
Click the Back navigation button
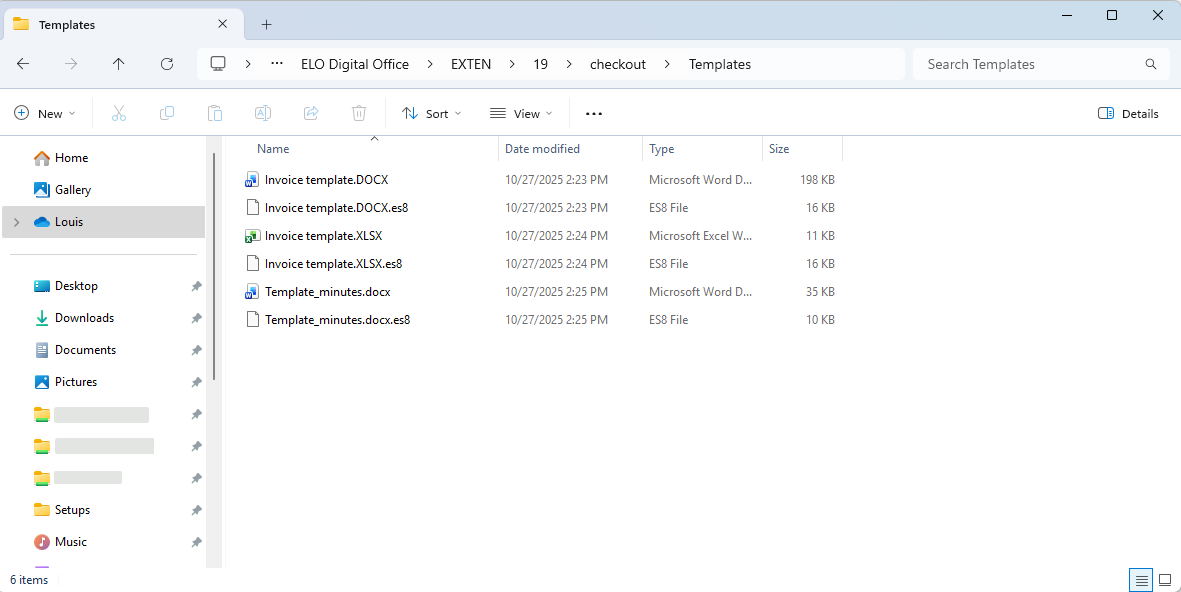coord(23,63)
